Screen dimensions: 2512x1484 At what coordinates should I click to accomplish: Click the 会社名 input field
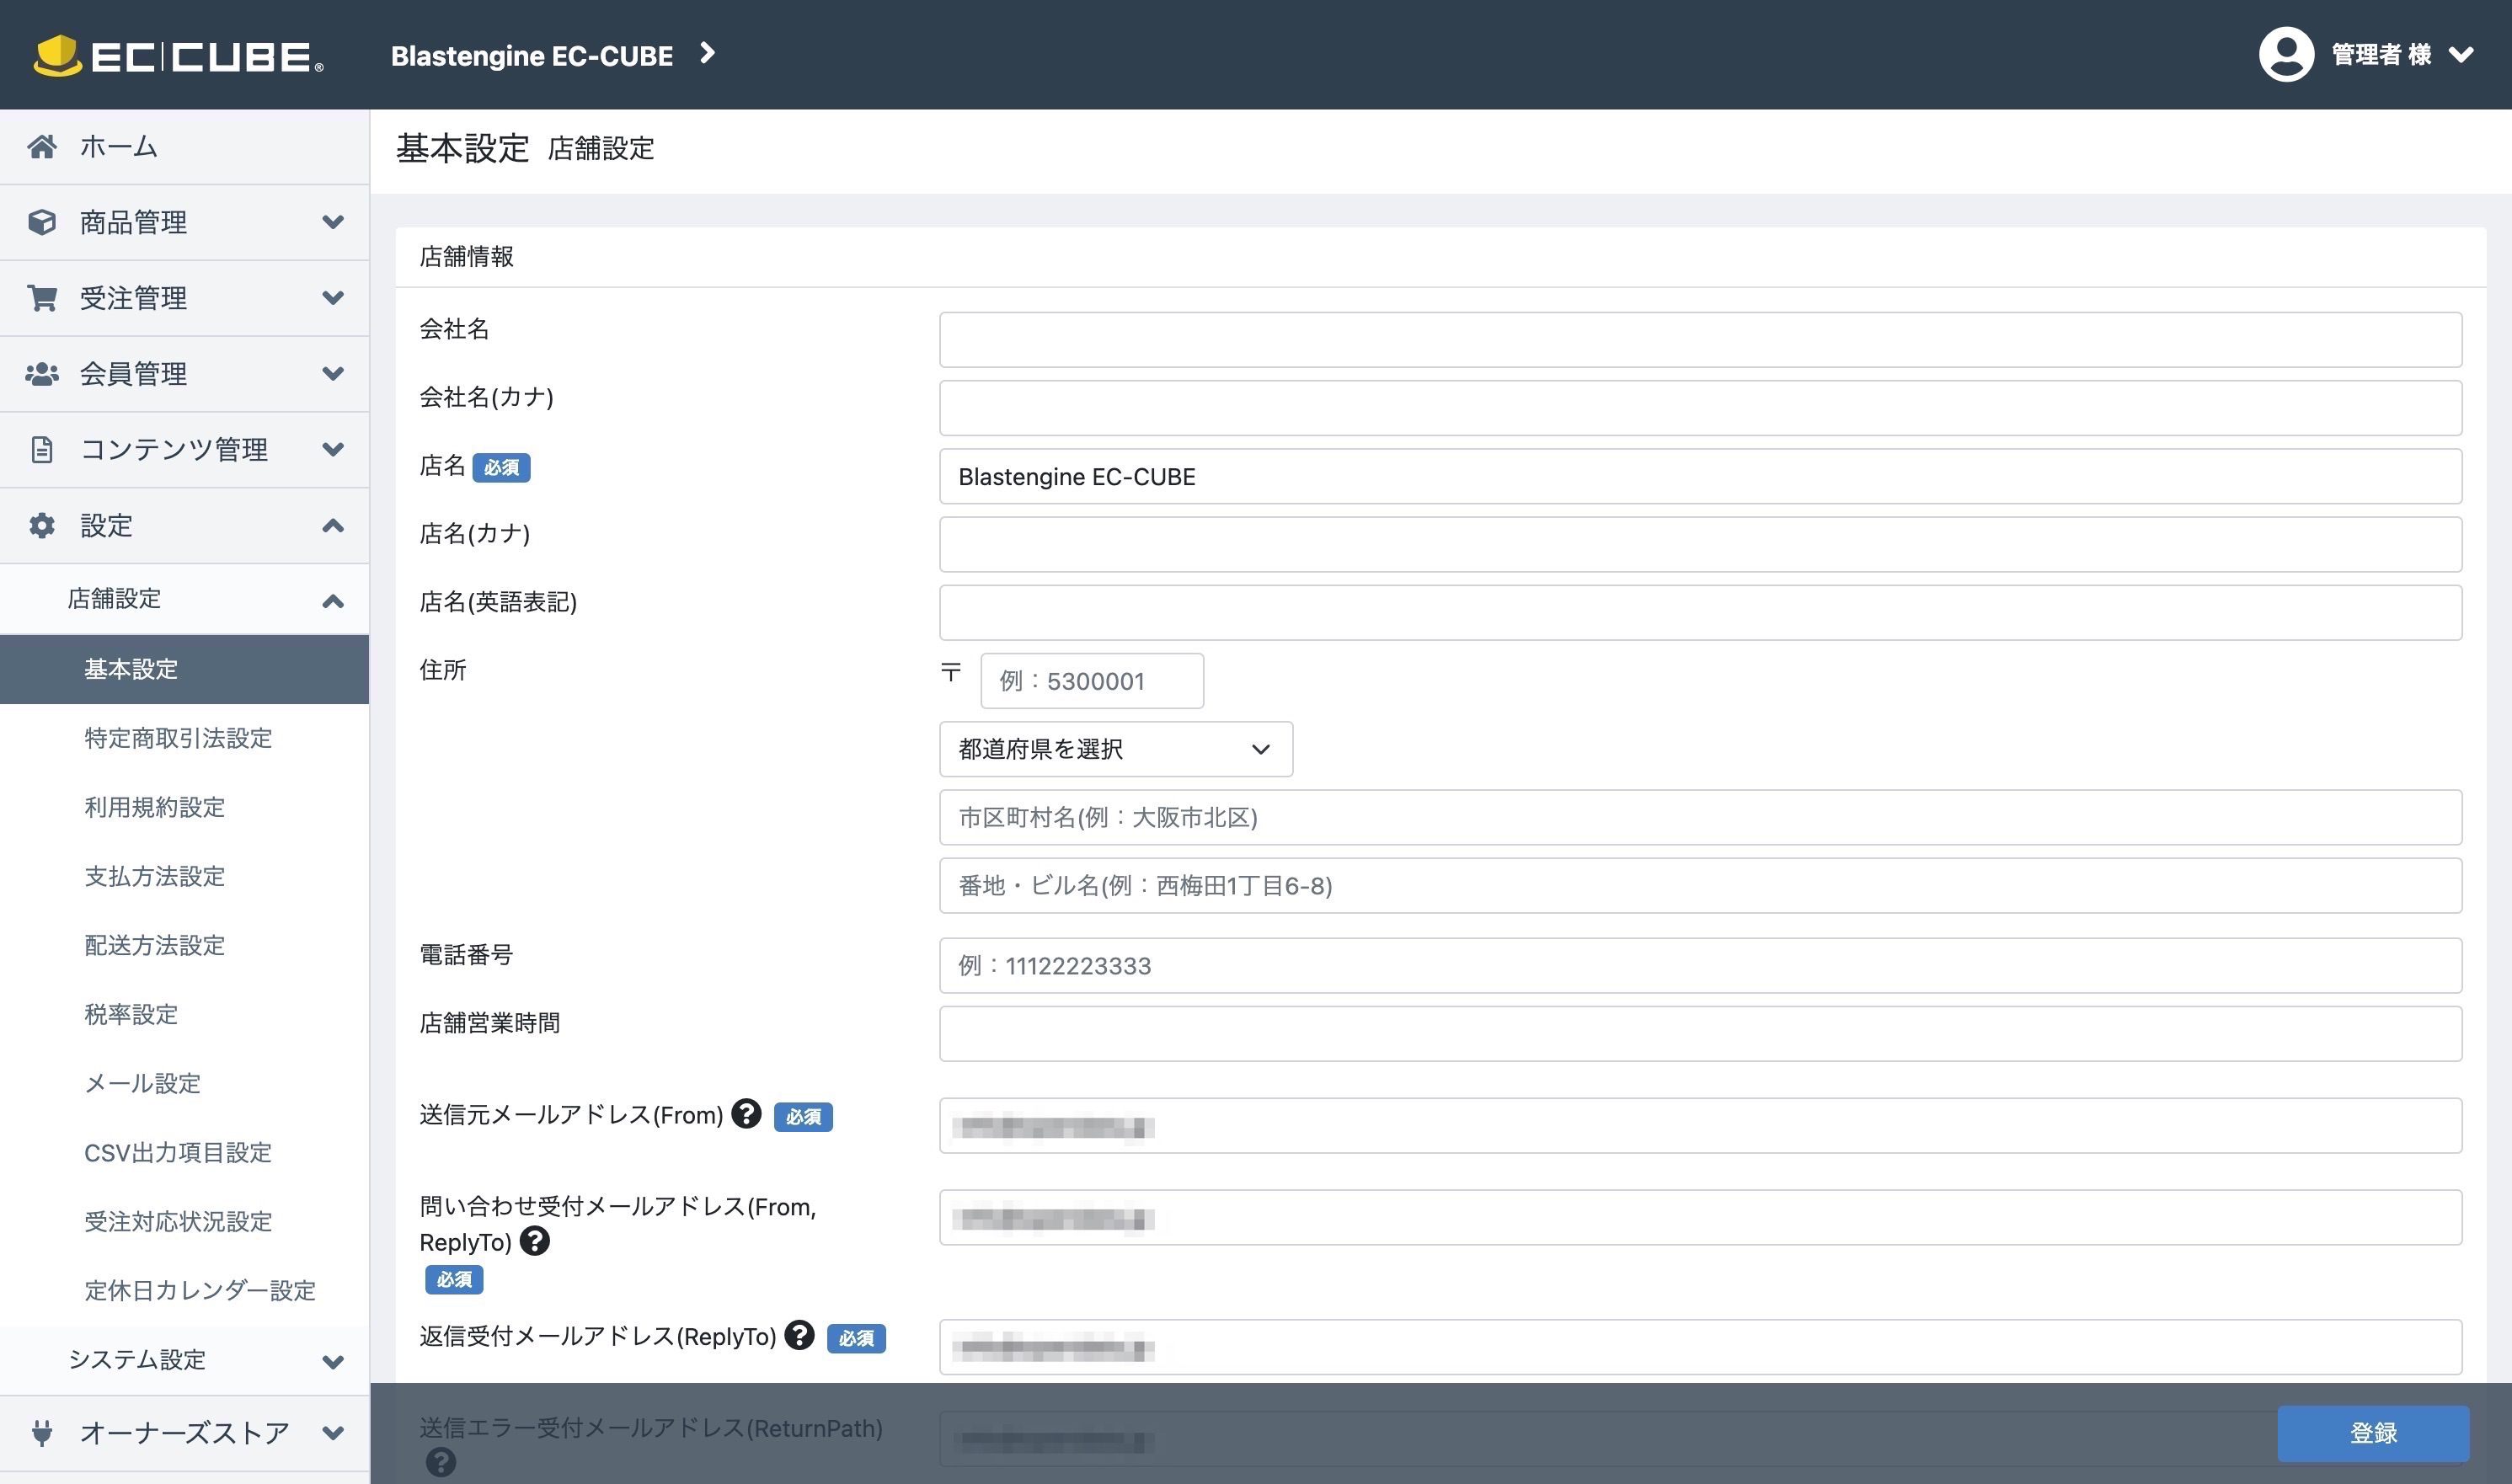[1699, 340]
